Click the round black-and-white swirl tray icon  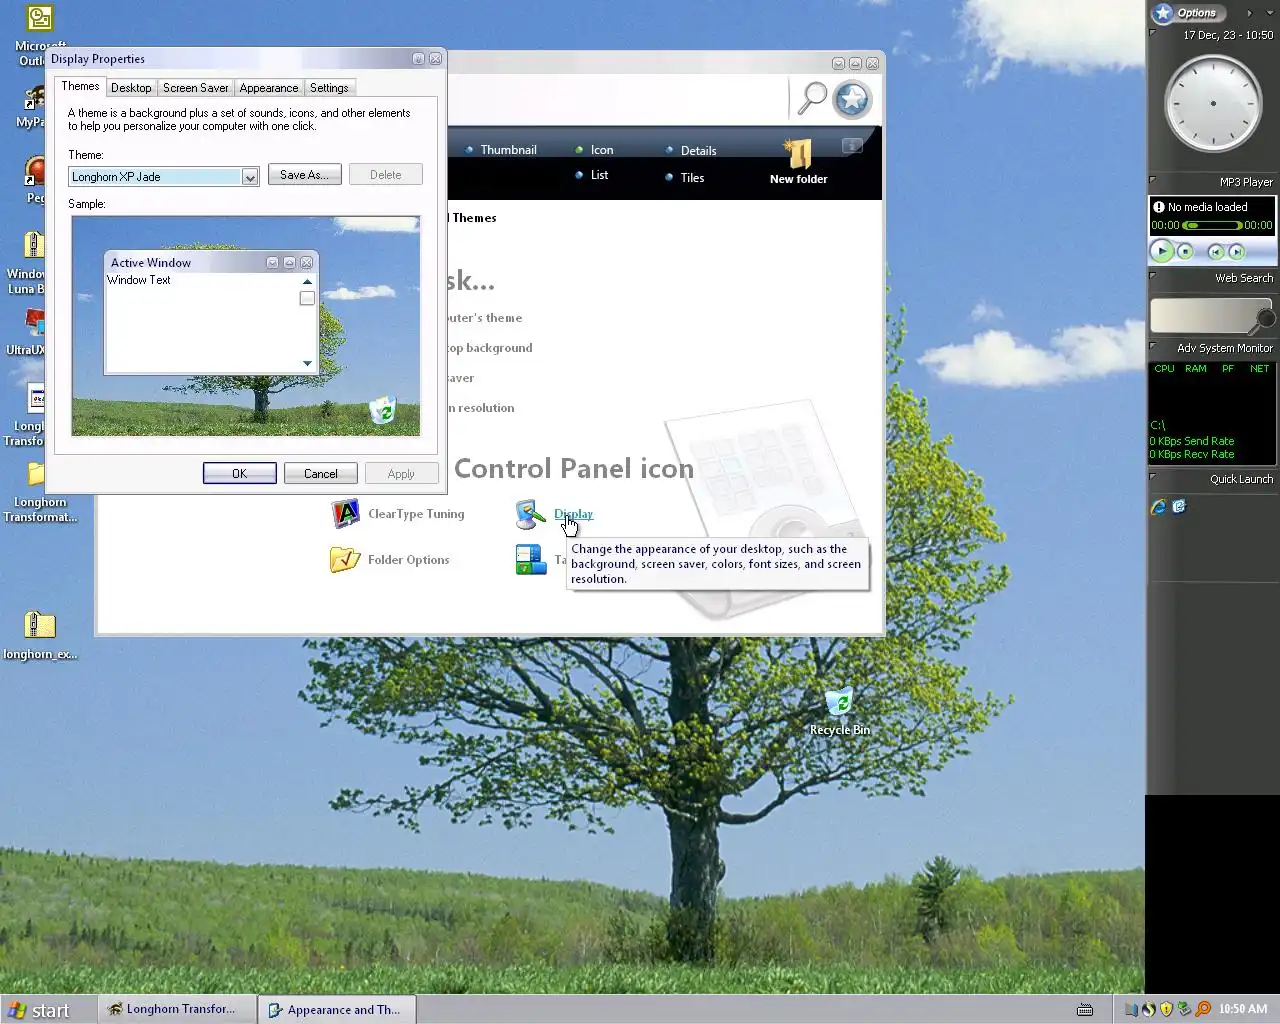[x=1149, y=1010]
